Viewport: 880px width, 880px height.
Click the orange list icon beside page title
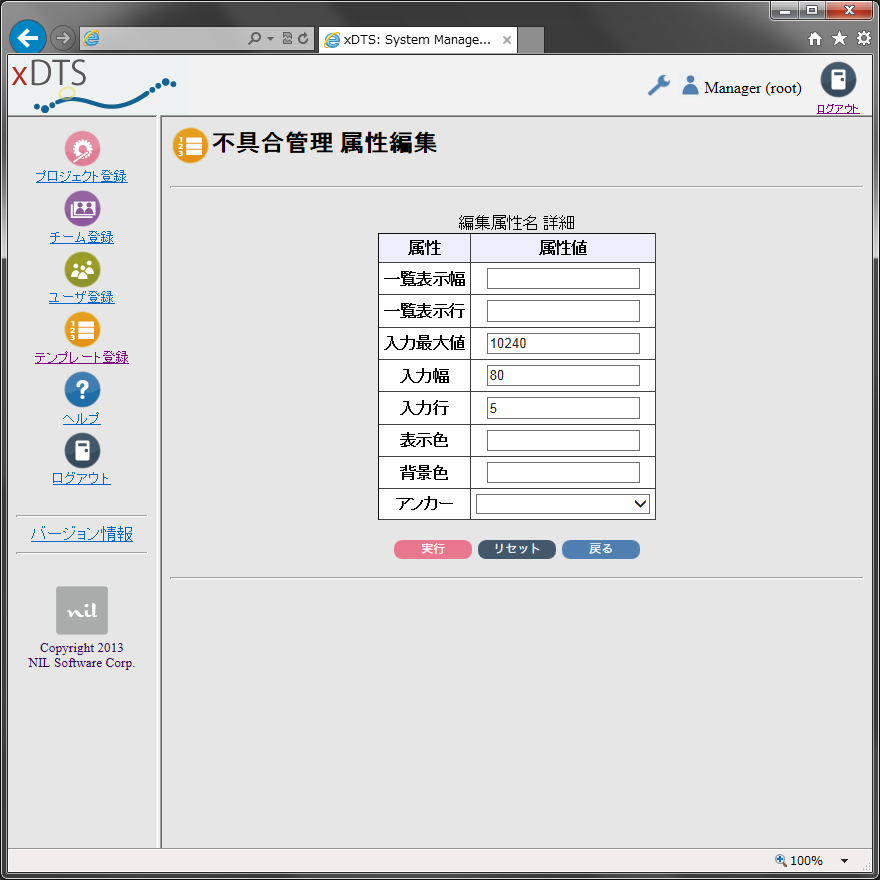pyautogui.click(x=190, y=145)
